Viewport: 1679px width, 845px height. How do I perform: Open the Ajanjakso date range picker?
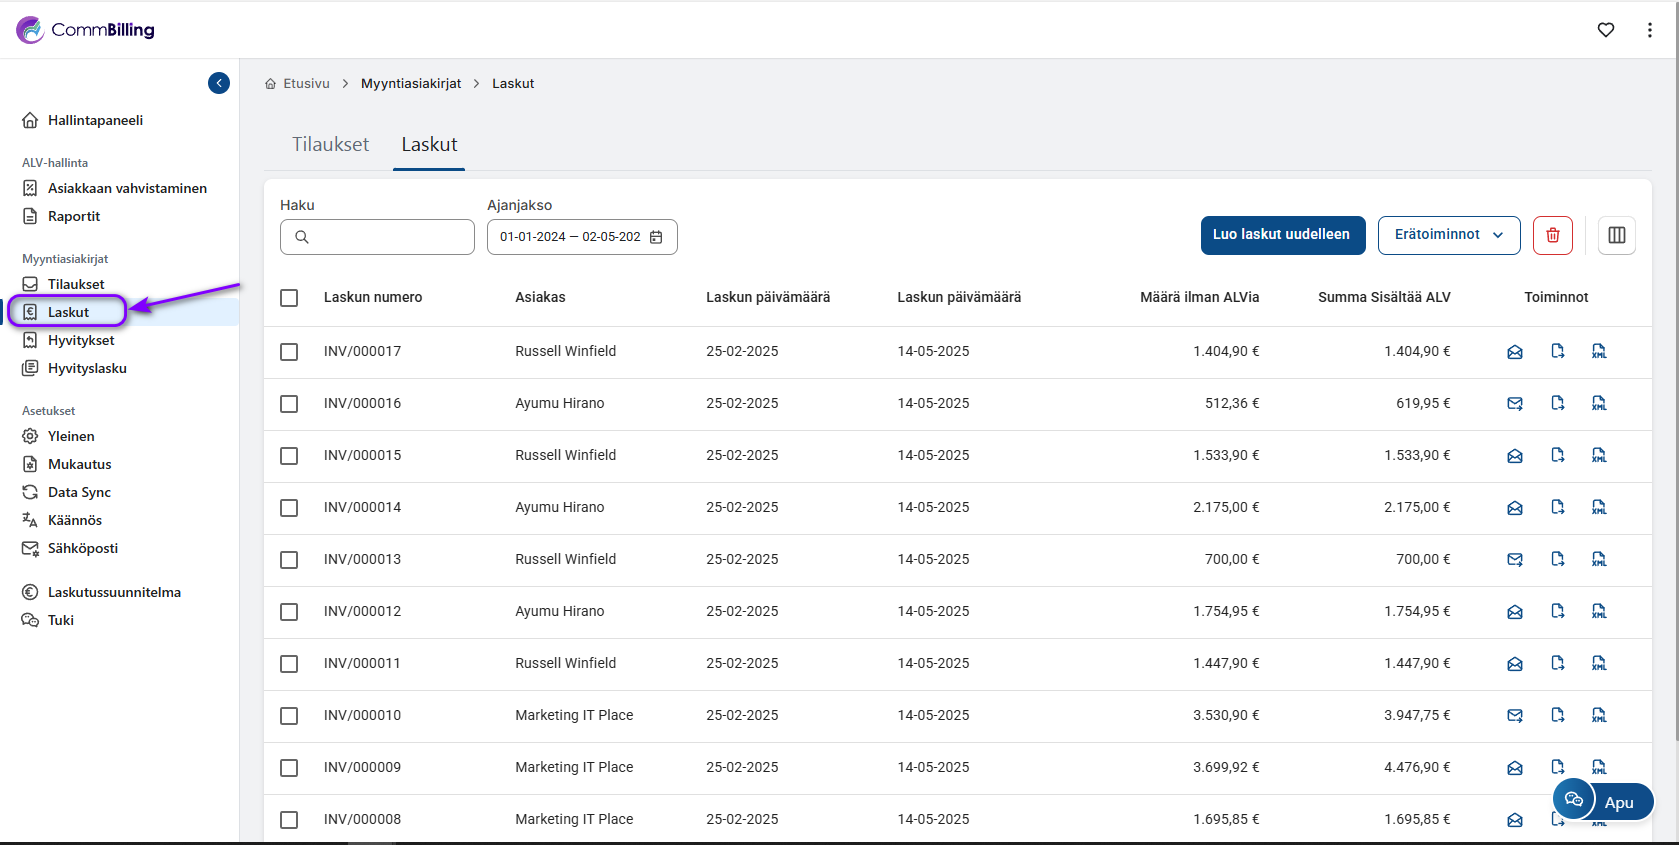pyautogui.click(x=581, y=237)
